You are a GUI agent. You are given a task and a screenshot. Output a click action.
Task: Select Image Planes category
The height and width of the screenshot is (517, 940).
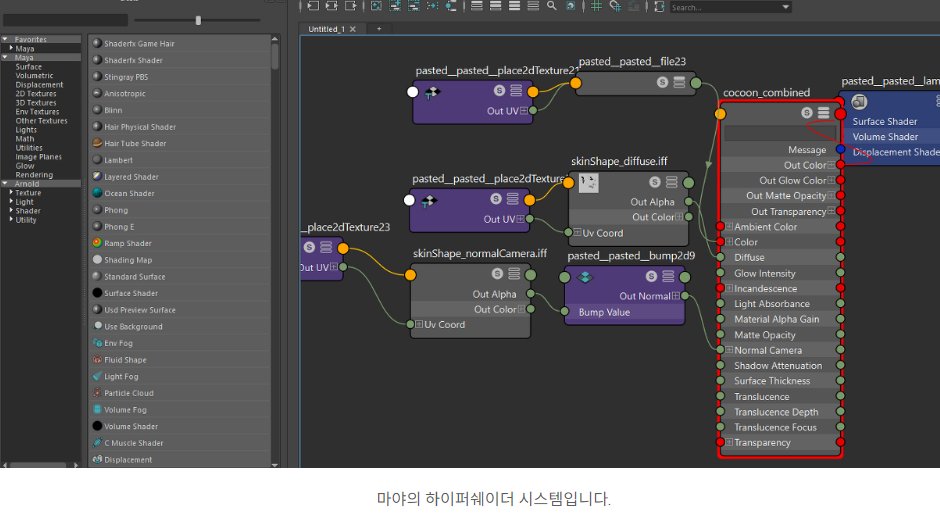38,157
